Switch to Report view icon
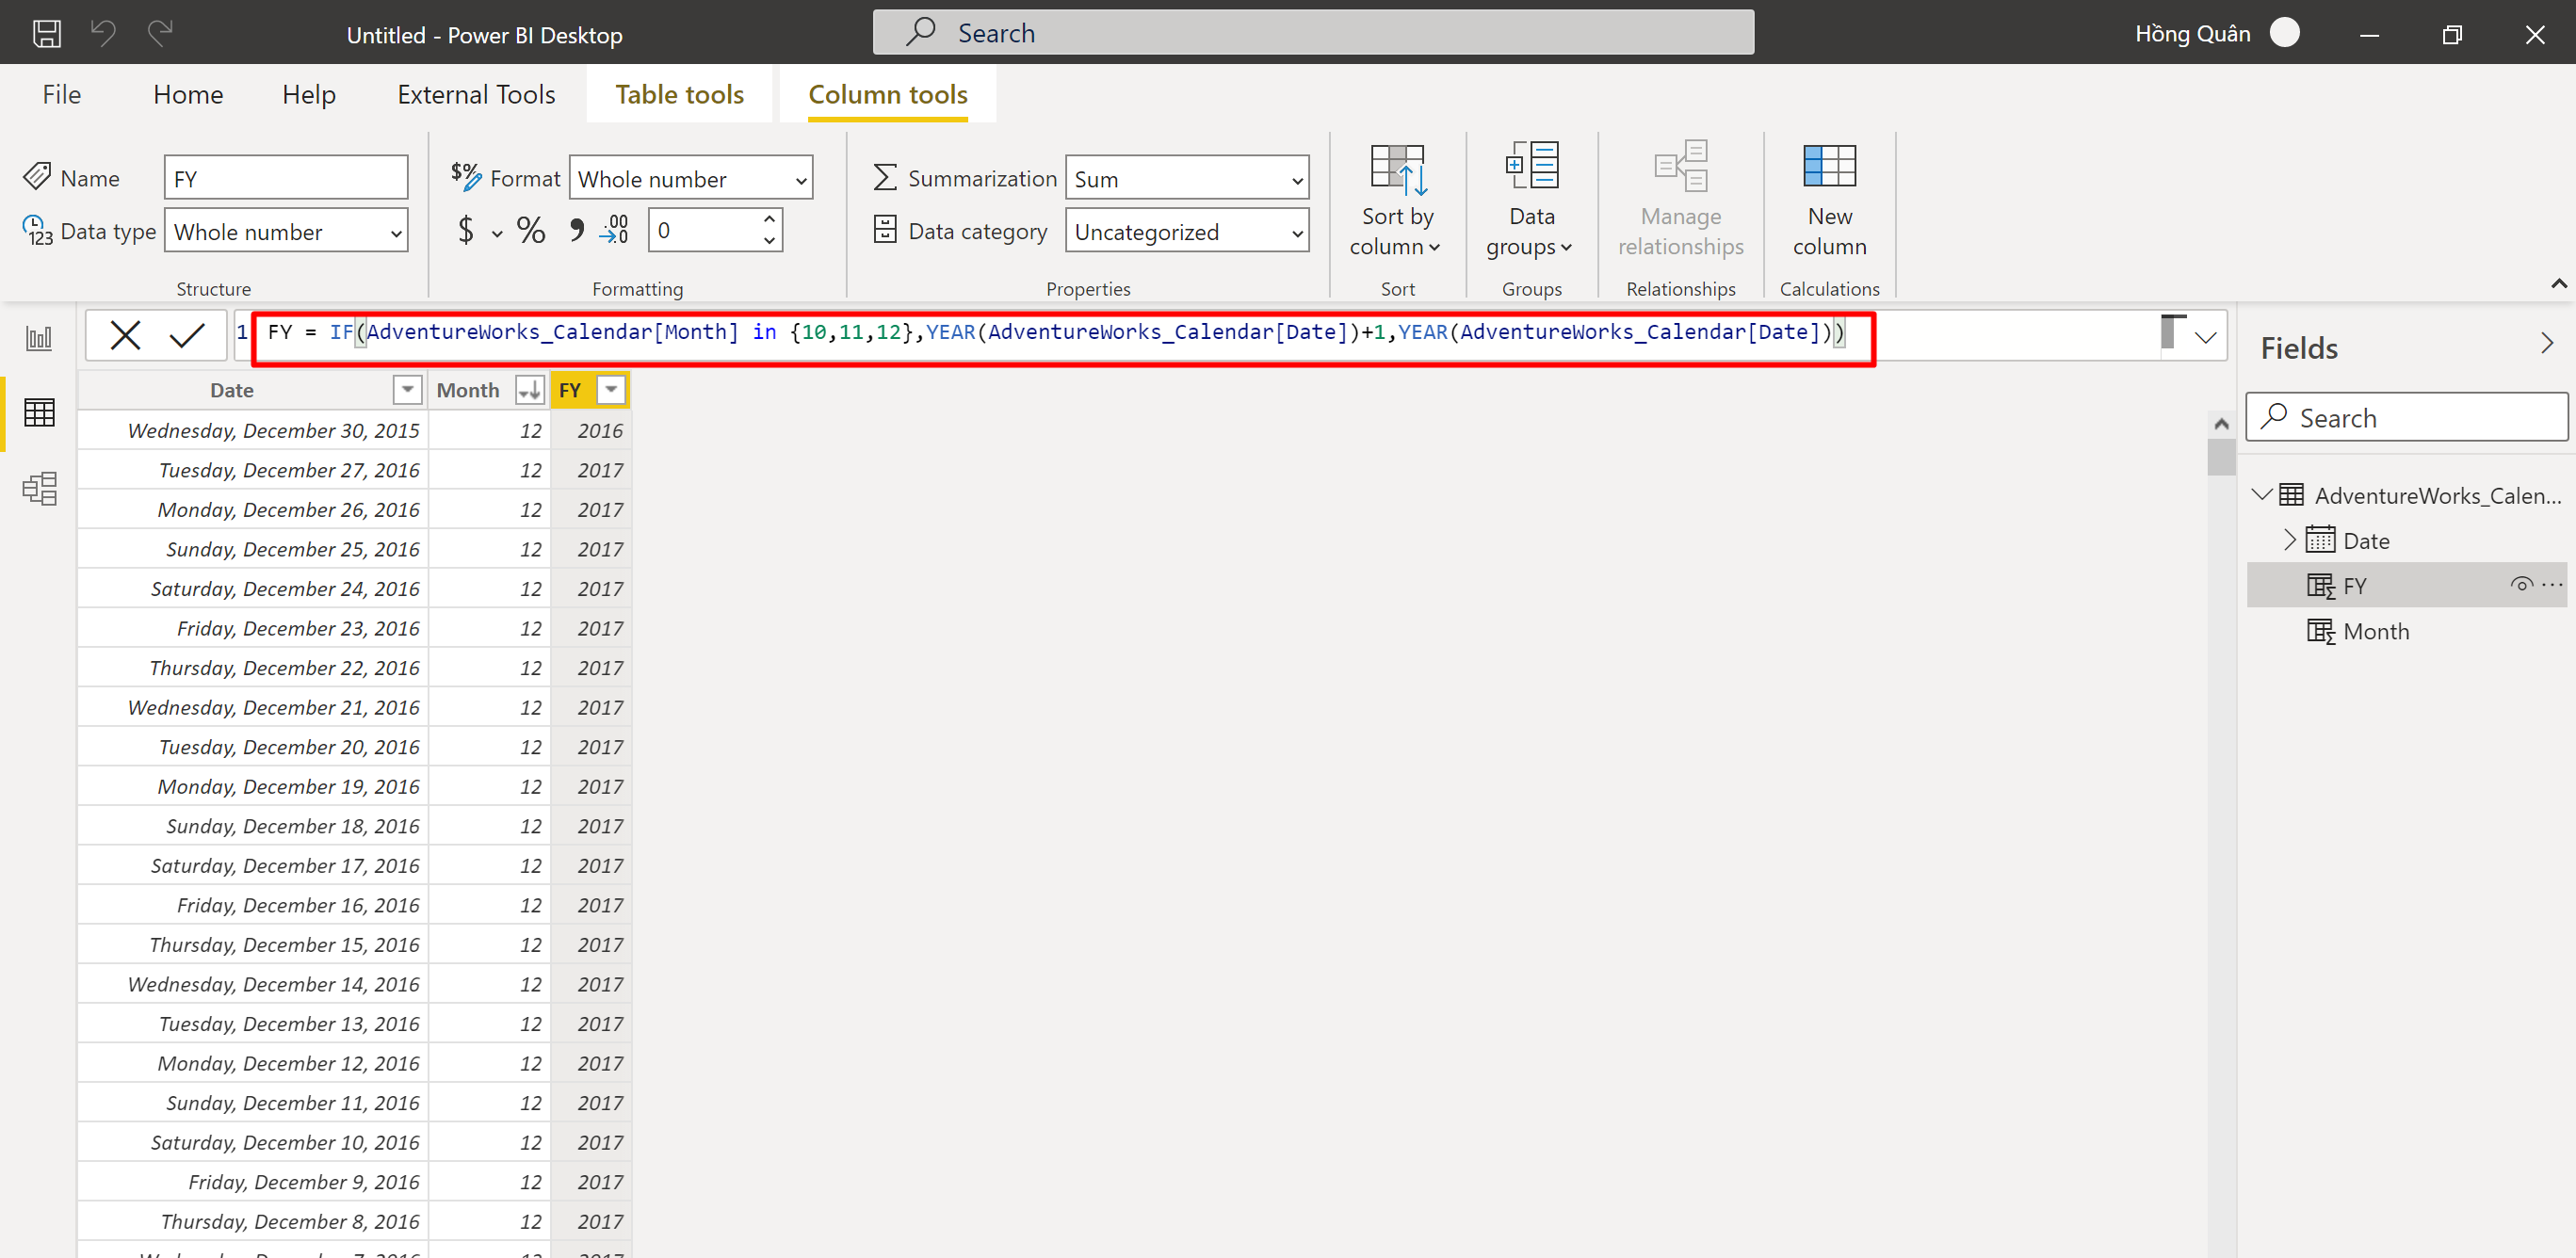 pyautogui.click(x=39, y=337)
